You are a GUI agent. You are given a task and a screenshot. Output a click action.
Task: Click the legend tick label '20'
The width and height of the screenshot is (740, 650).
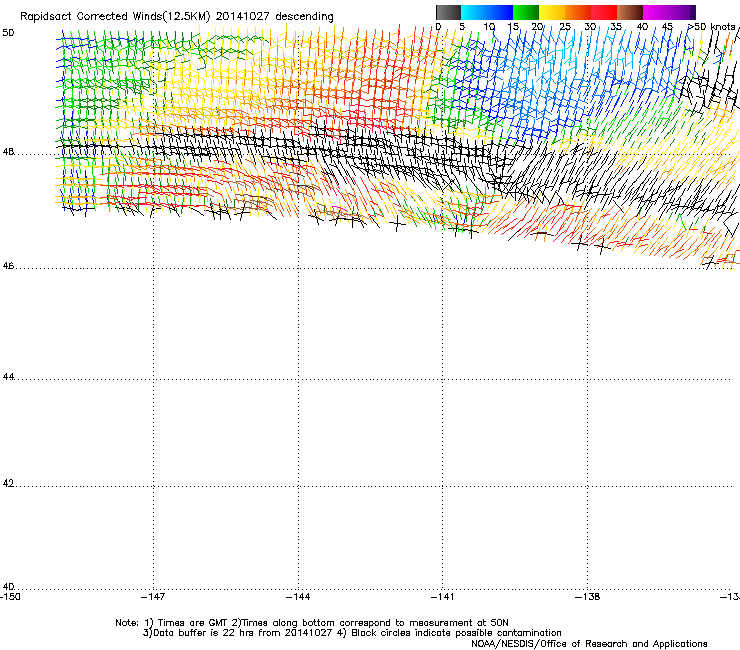(537, 26)
